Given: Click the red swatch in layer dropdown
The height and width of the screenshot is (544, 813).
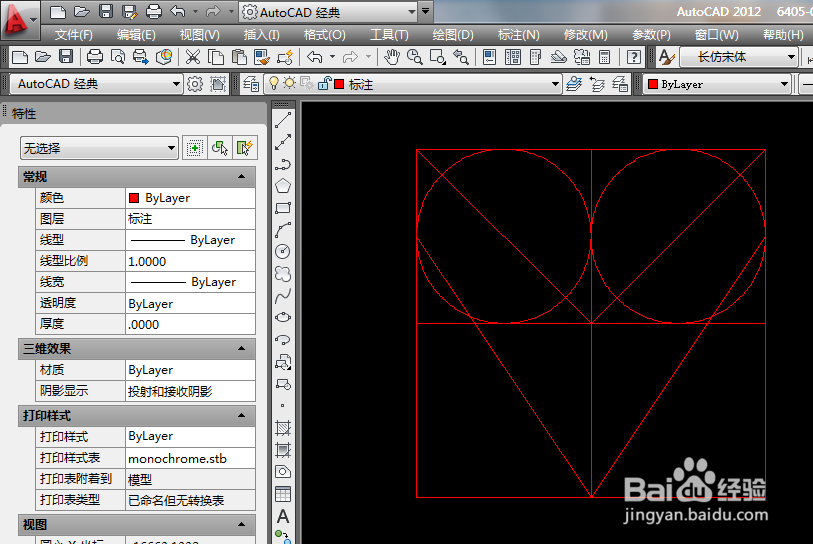Looking at the screenshot, I should tap(339, 84).
